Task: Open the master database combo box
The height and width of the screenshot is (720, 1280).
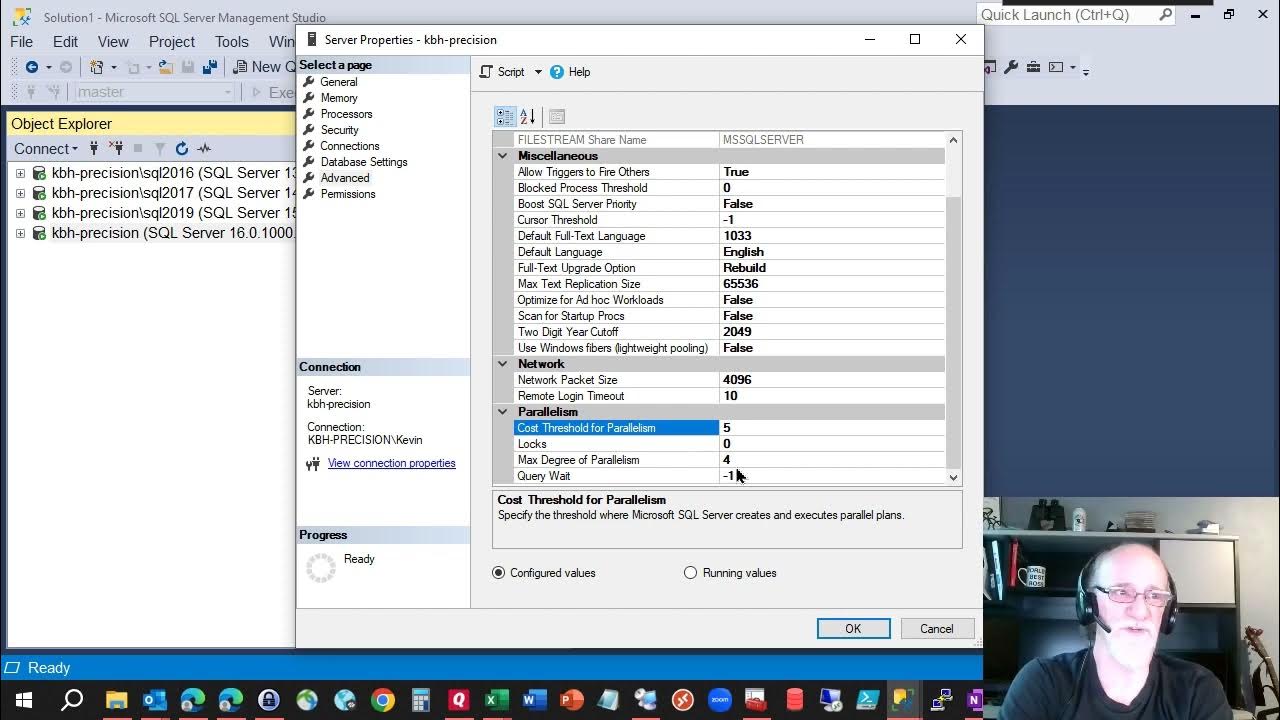Action: 154,92
